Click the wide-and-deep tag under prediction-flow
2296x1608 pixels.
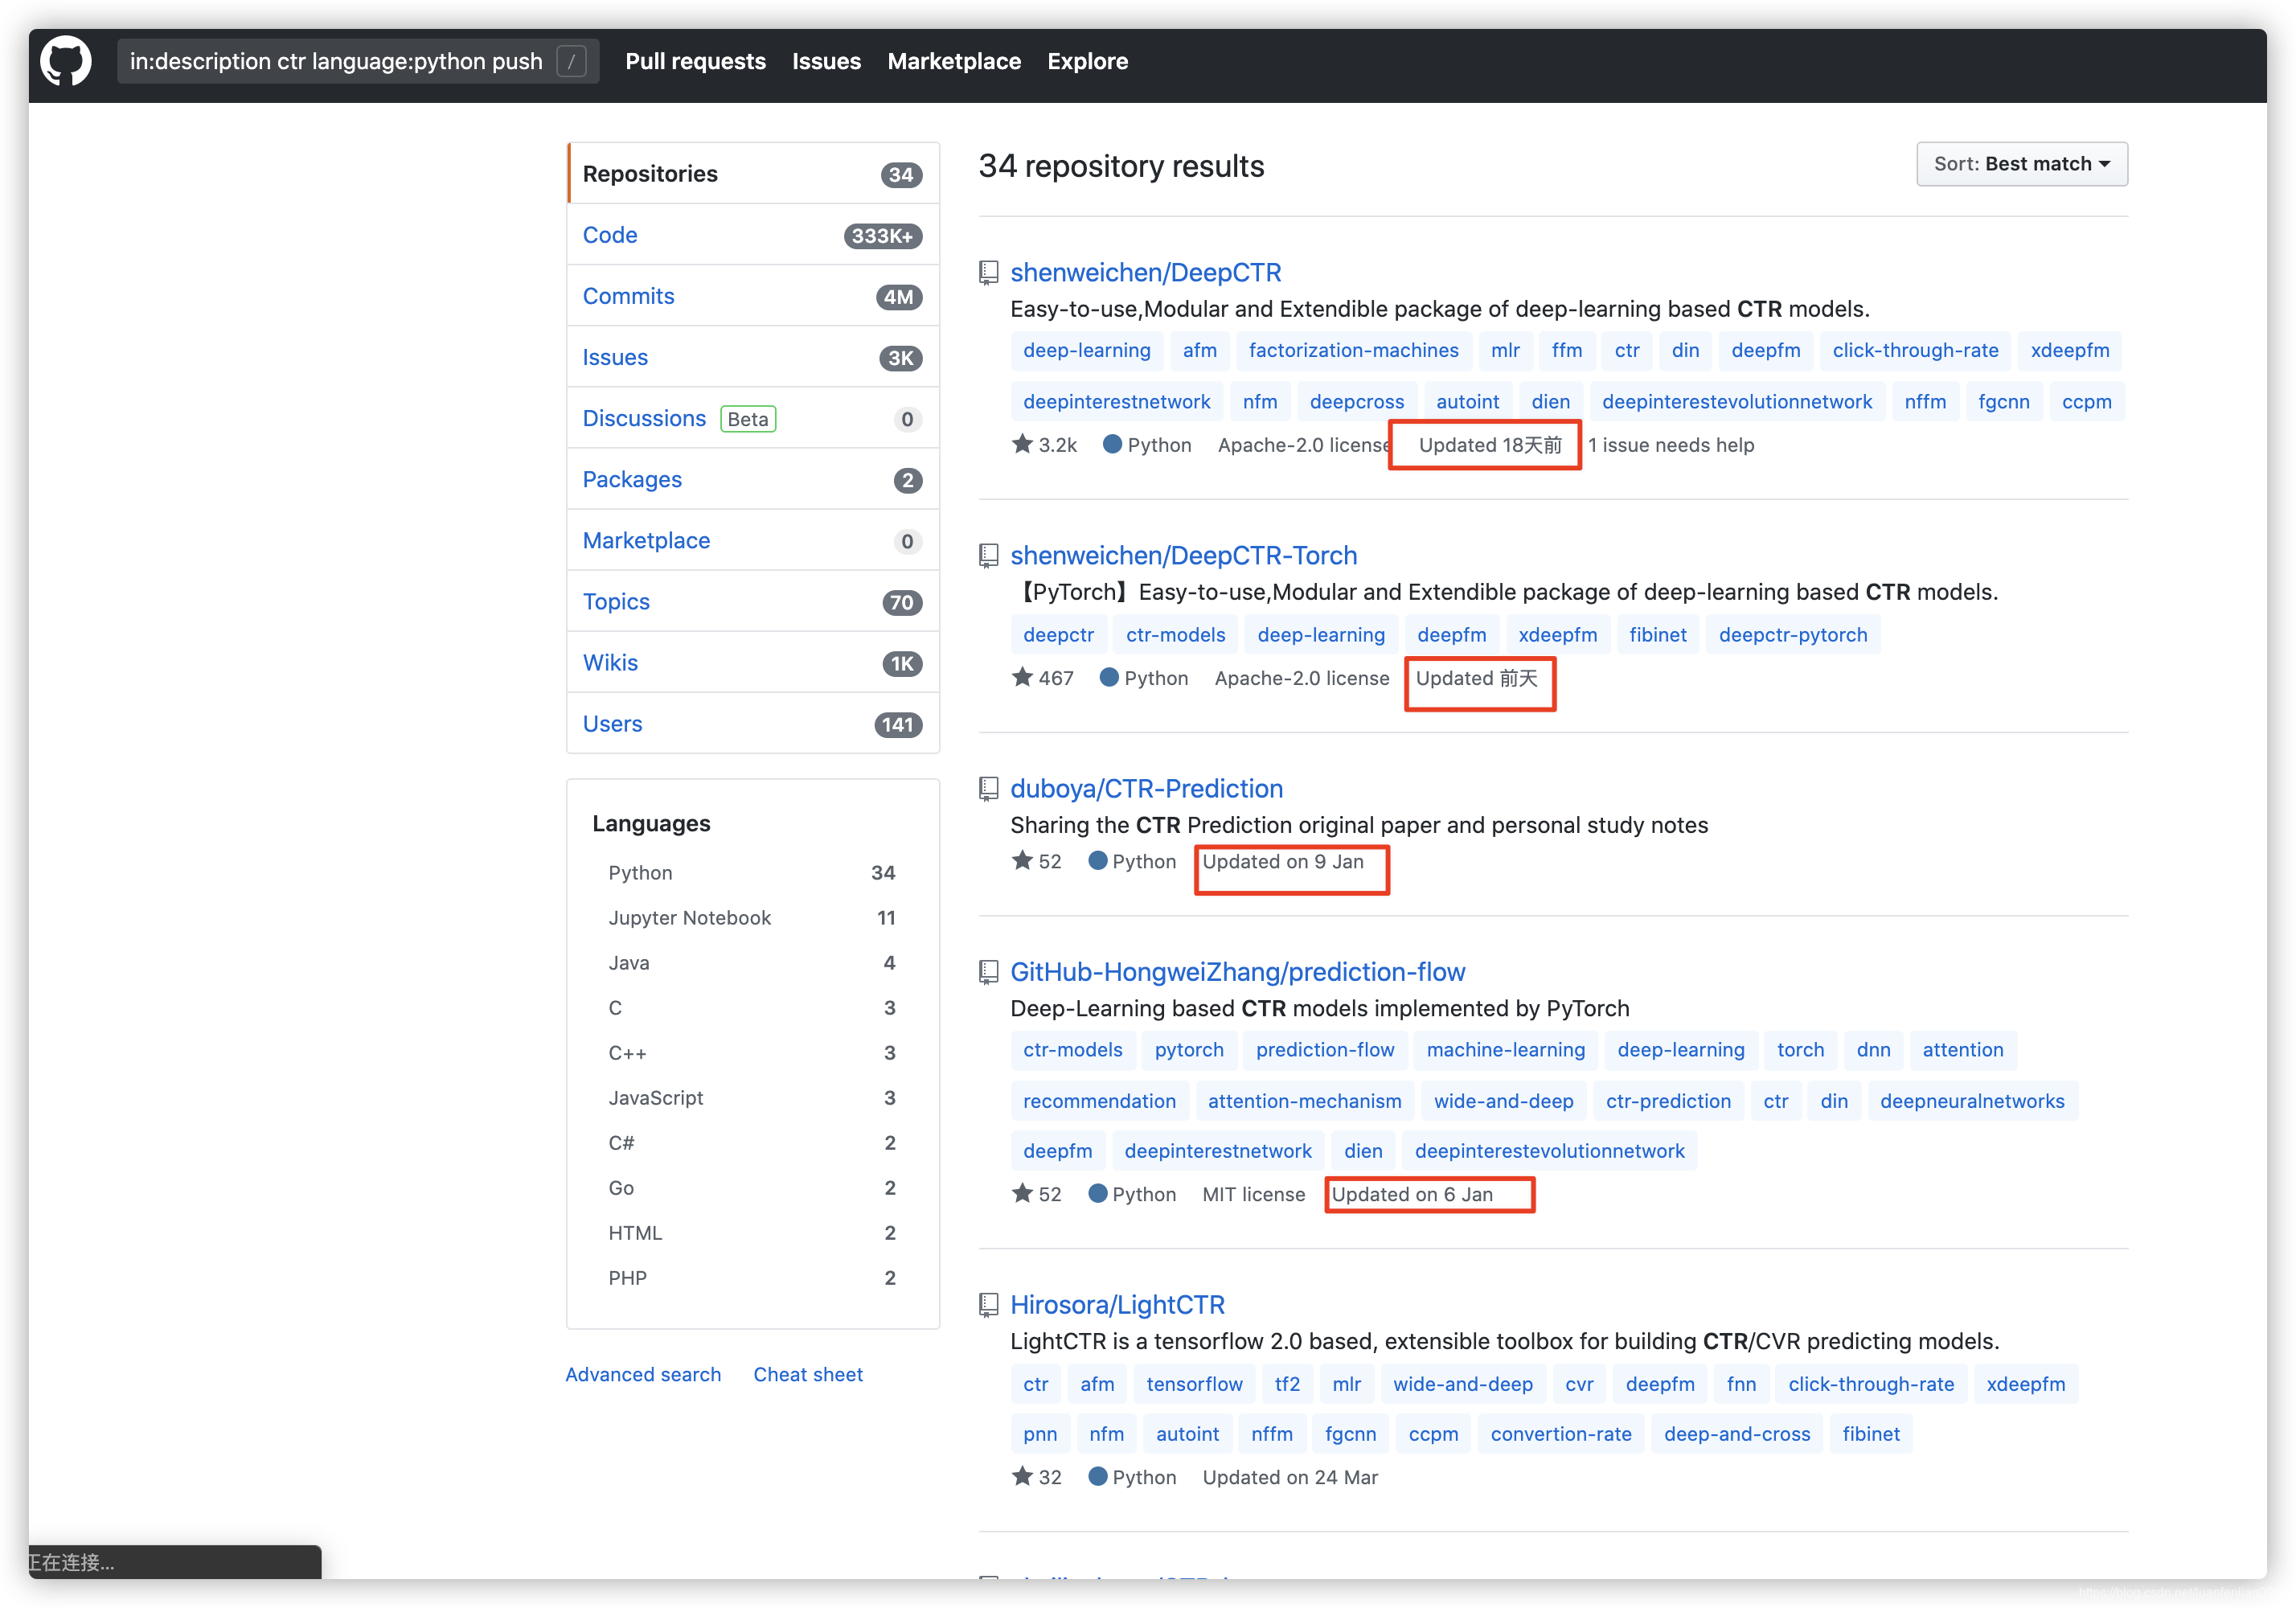[x=1503, y=1101]
